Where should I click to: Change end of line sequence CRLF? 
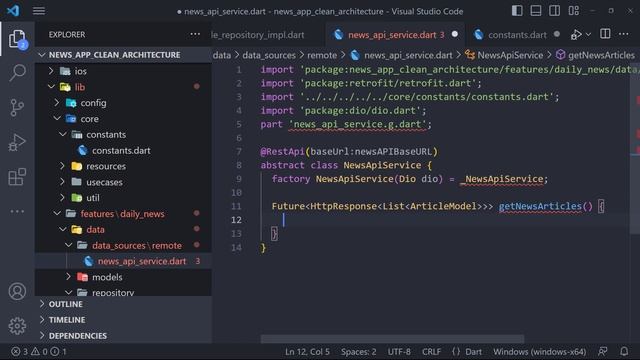[x=431, y=351]
